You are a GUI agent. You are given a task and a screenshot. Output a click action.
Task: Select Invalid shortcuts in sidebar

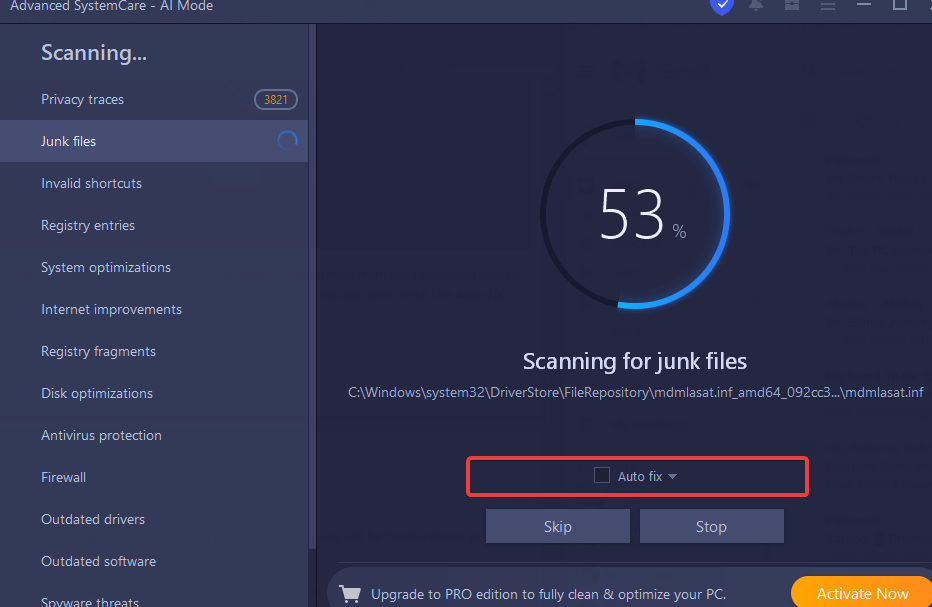click(154, 183)
